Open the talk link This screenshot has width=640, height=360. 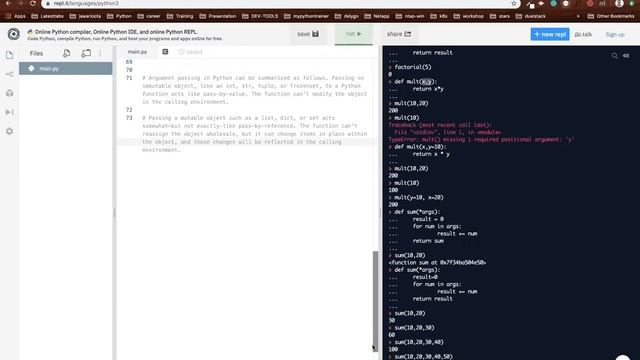(583, 35)
